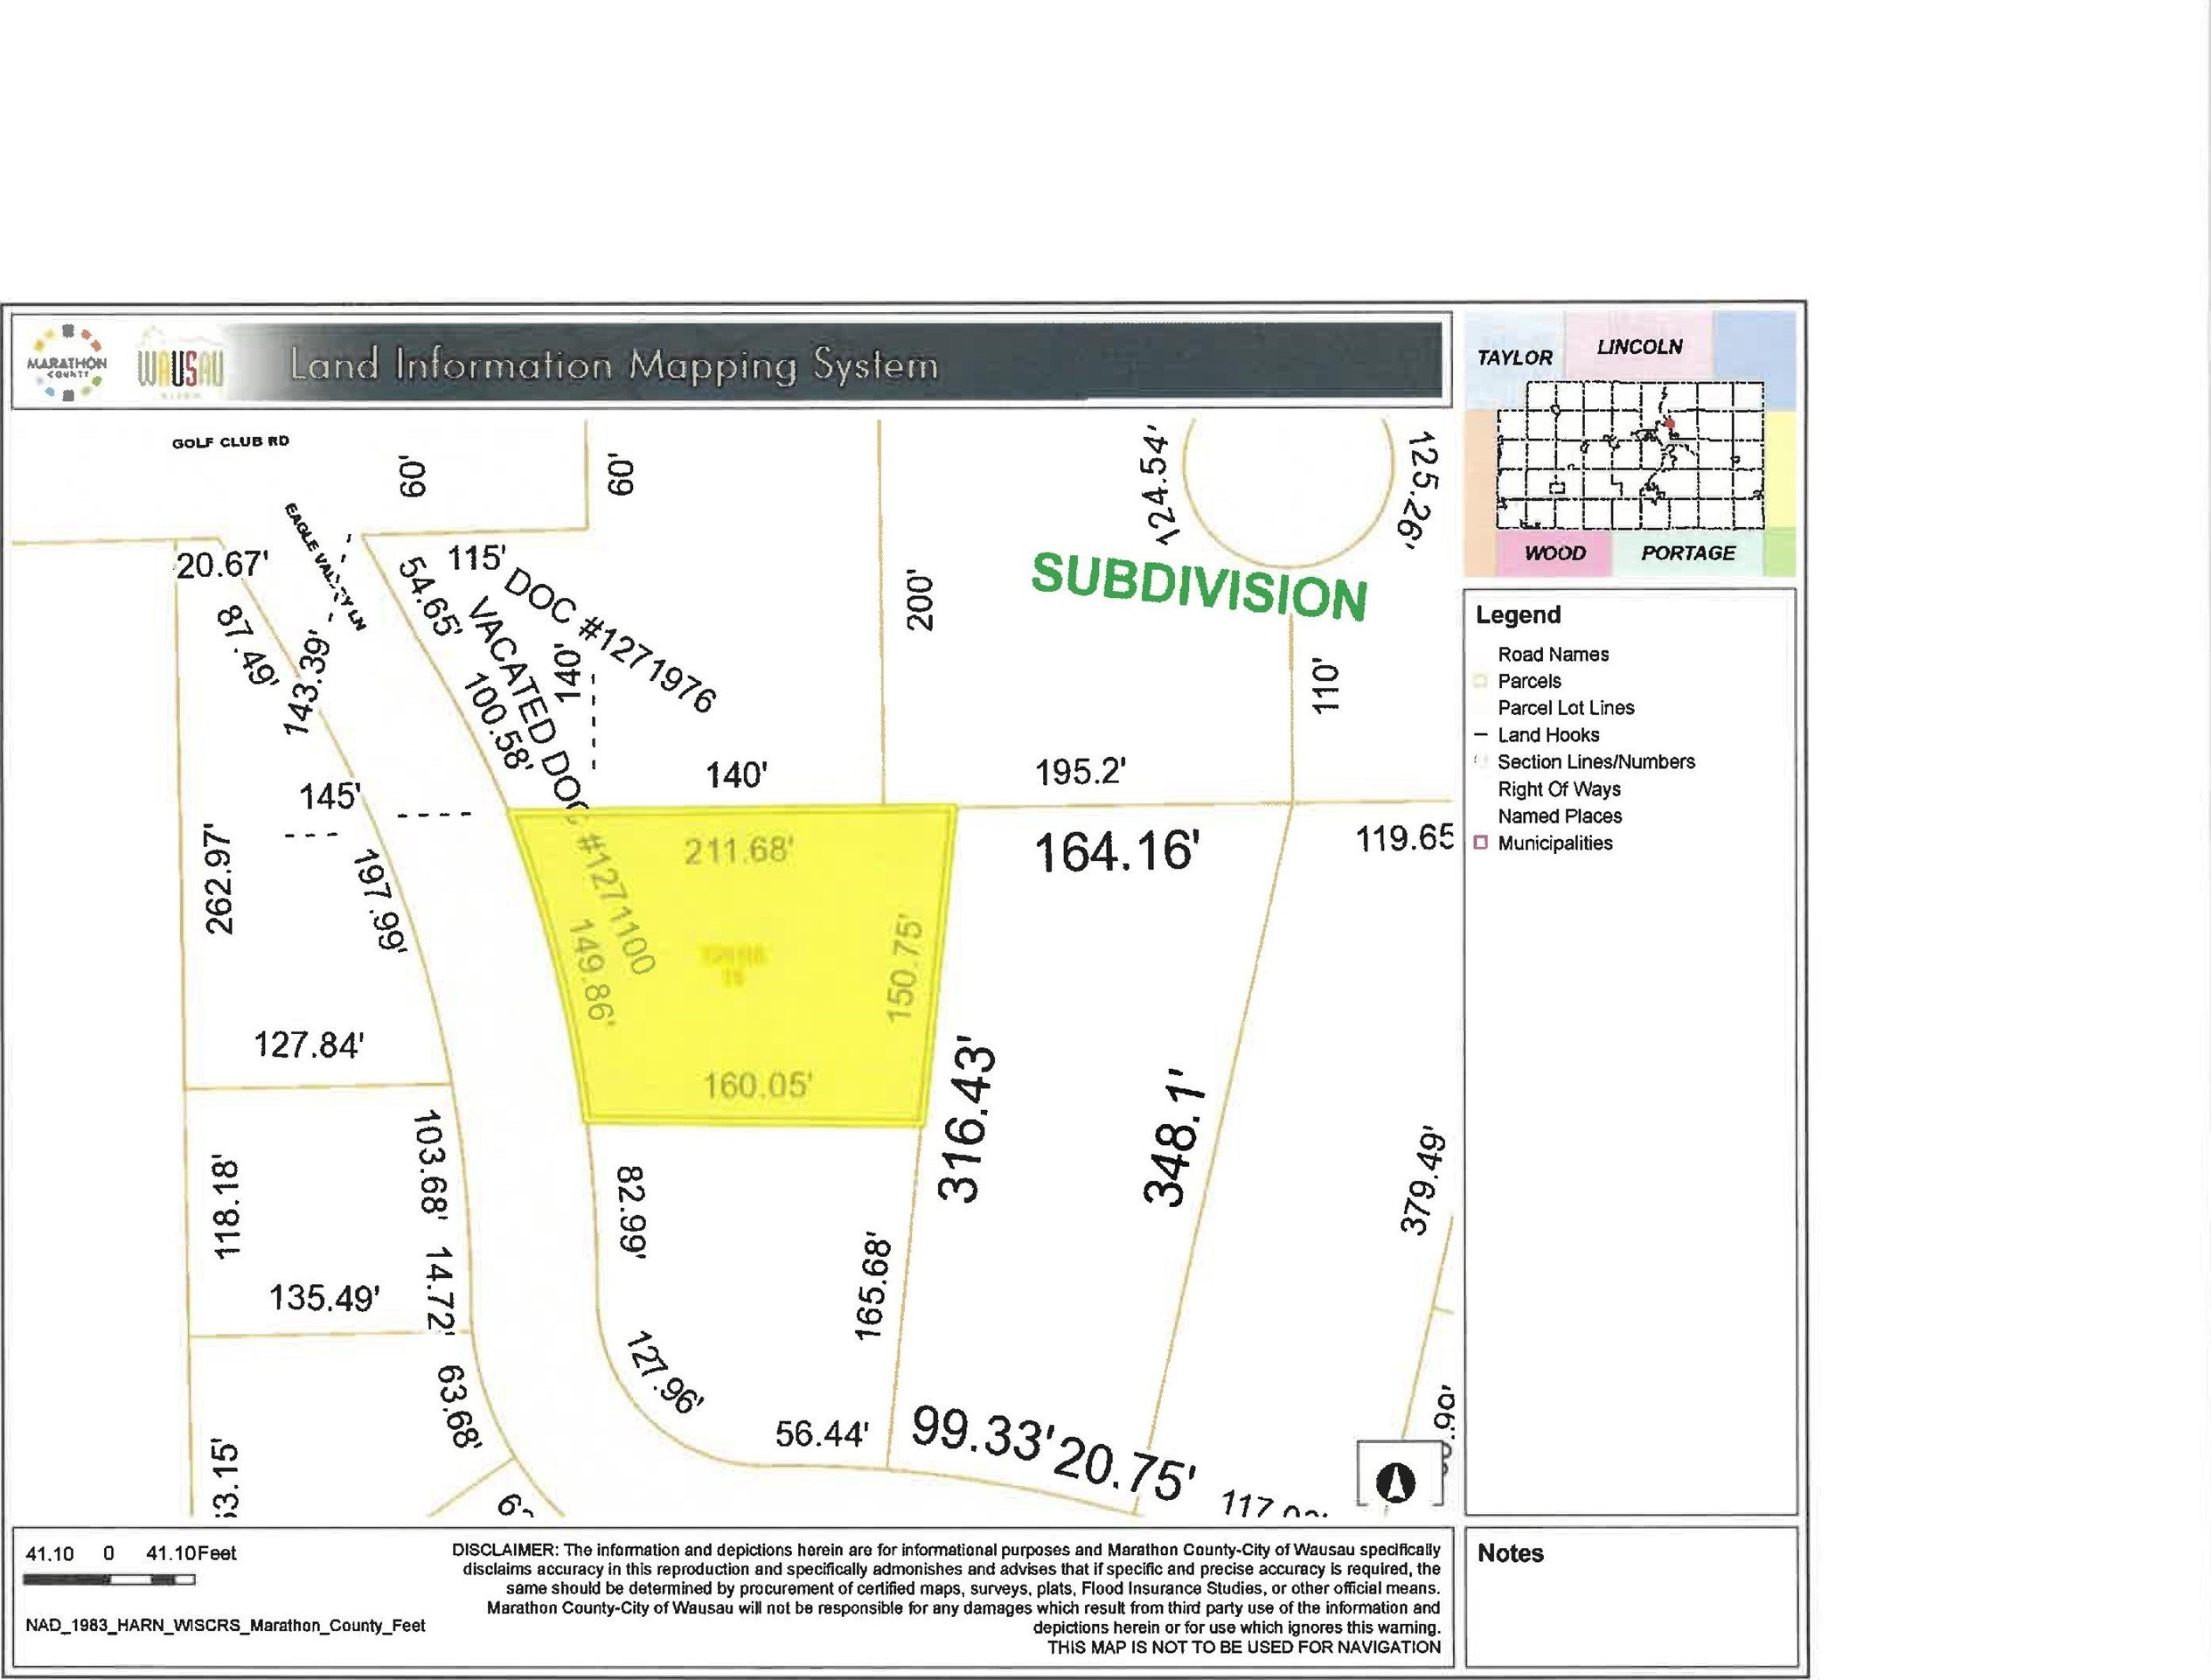Viewport: 2211px width, 1680px height.
Task: Click WOOD county label on locator map
Action: pyautogui.click(x=1555, y=553)
